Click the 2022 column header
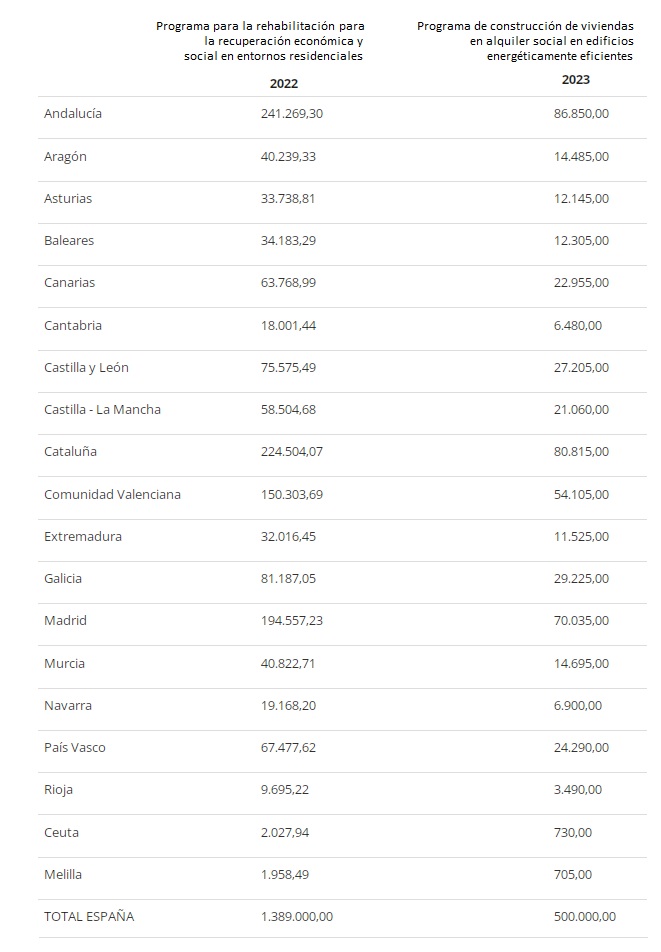The image size is (661, 952). pos(284,84)
